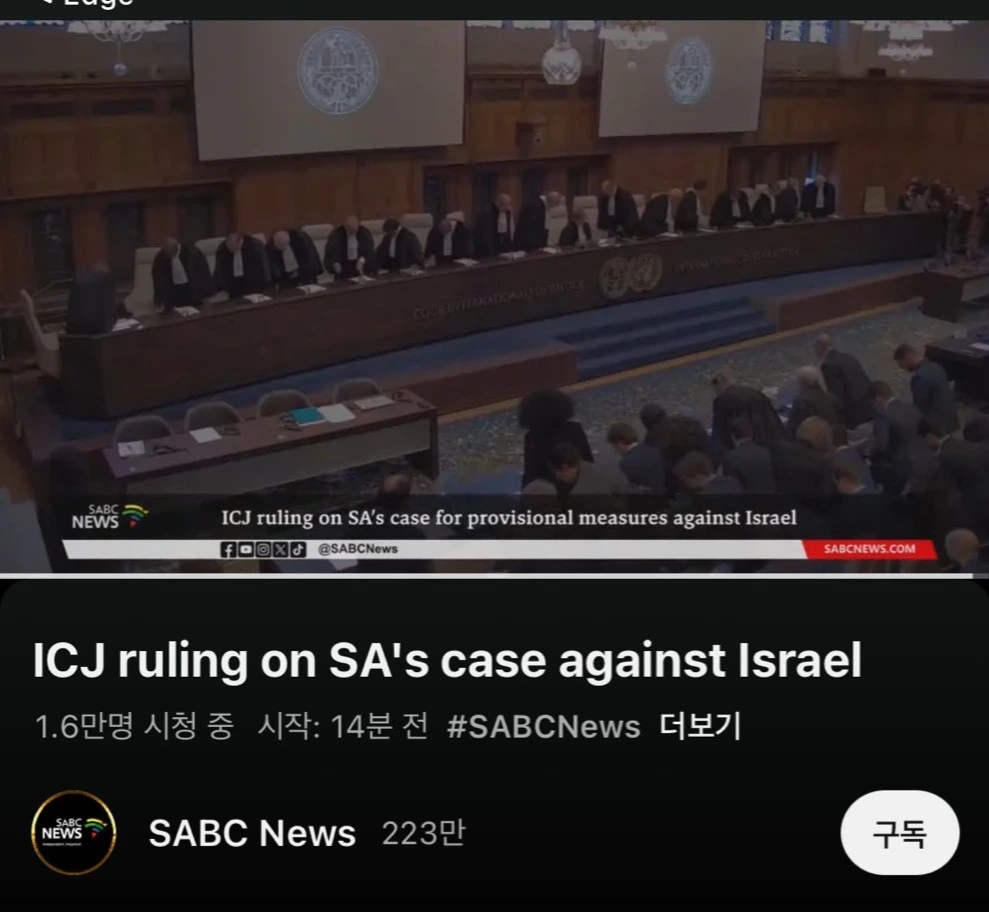Image resolution: width=989 pixels, height=912 pixels.
Task: Click the Facebook icon in the video banner
Action: click(228, 549)
